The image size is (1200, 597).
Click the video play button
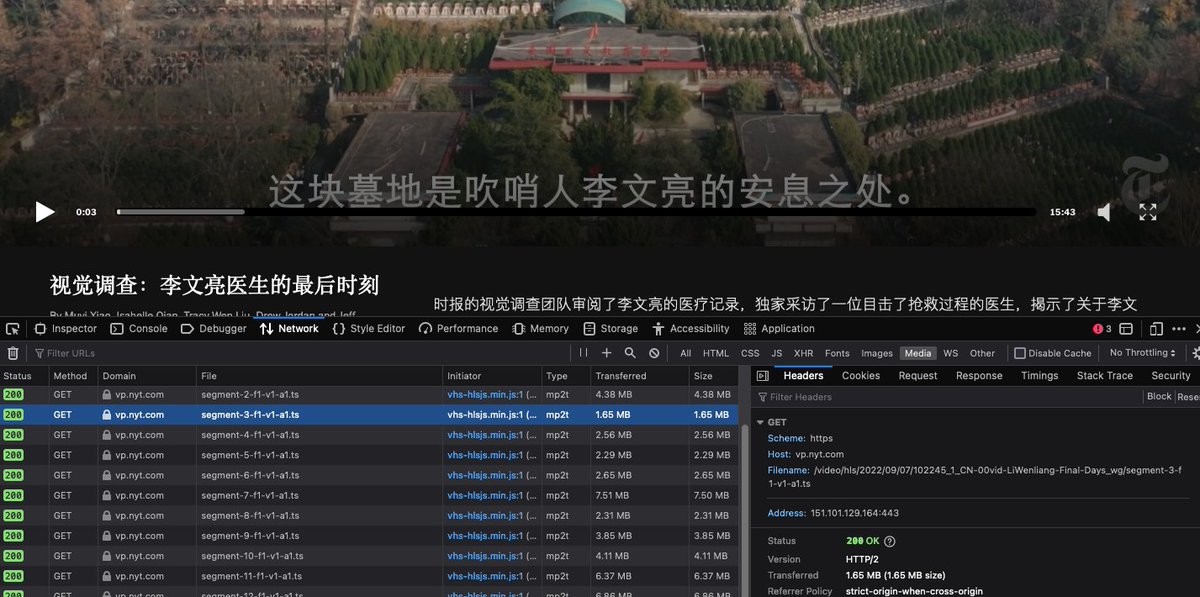[45, 212]
